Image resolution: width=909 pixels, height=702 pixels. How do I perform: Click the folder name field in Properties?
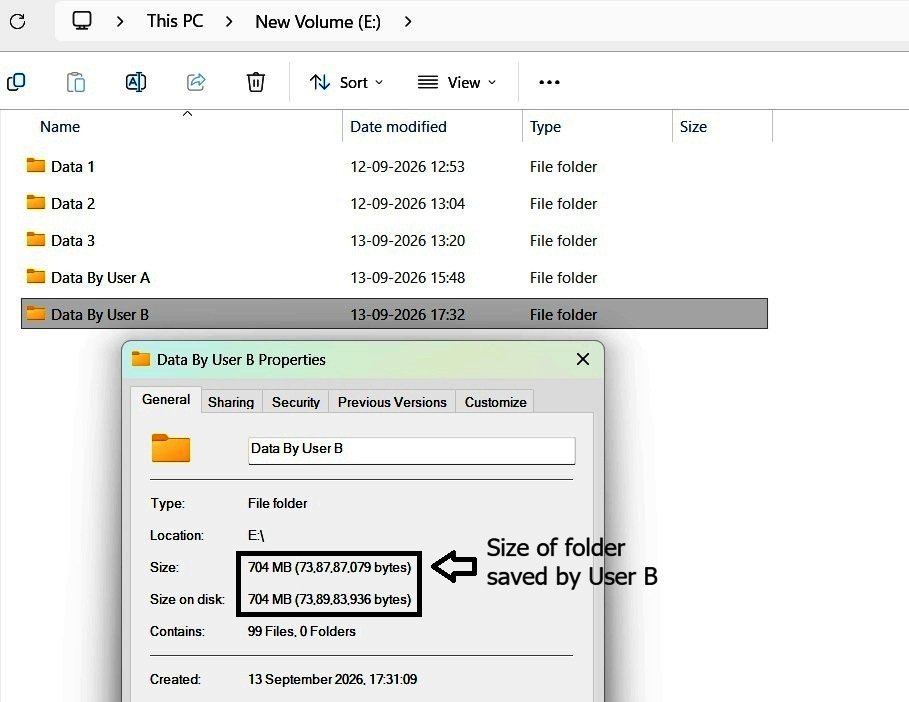pyautogui.click(x=412, y=450)
